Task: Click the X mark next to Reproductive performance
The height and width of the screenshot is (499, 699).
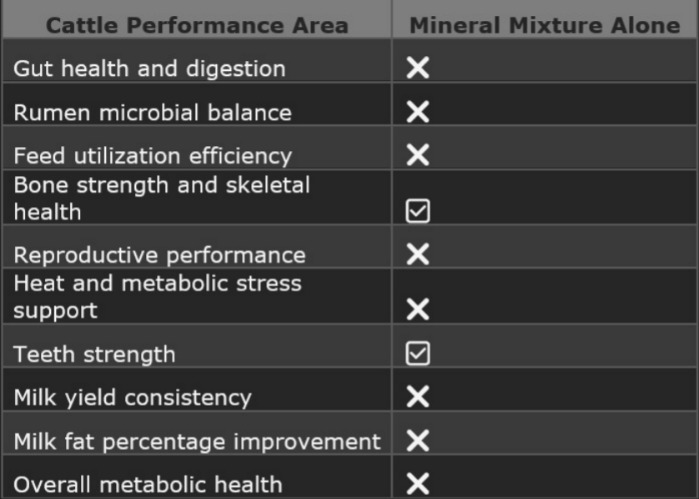Action: (x=417, y=254)
